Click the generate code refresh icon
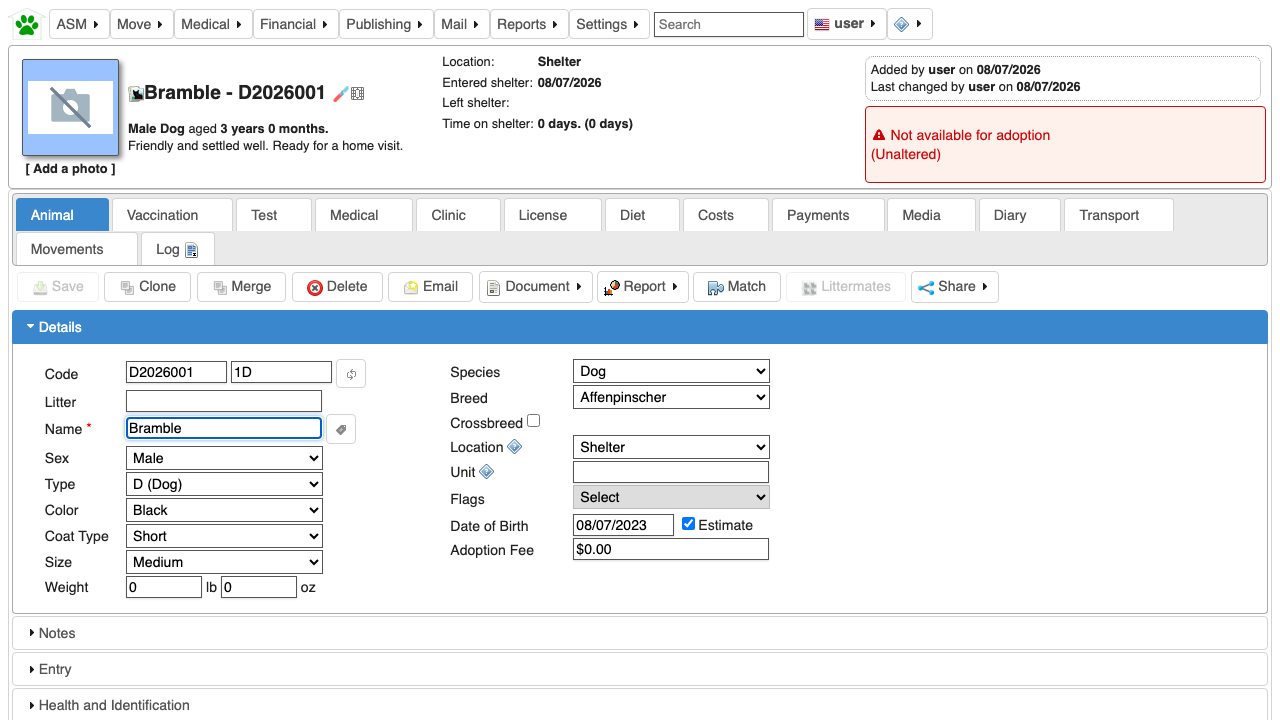Image resolution: width=1280 pixels, height=720 pixels. click(x=351, y=374)
